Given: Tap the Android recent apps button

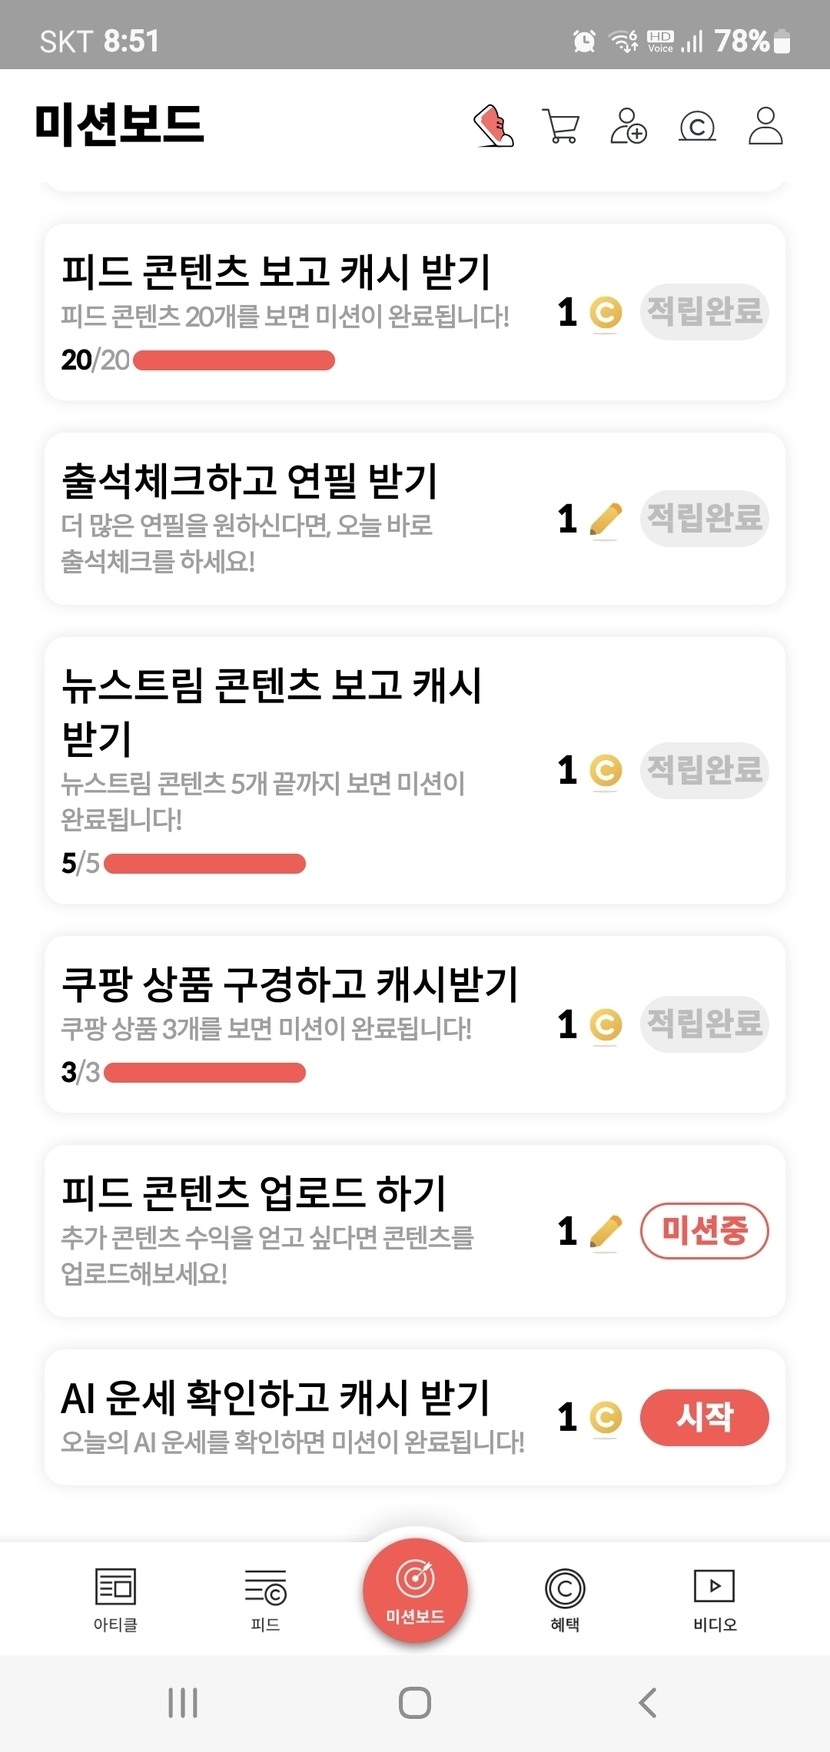Looking at the screenshot, I should click(183, 1702).
